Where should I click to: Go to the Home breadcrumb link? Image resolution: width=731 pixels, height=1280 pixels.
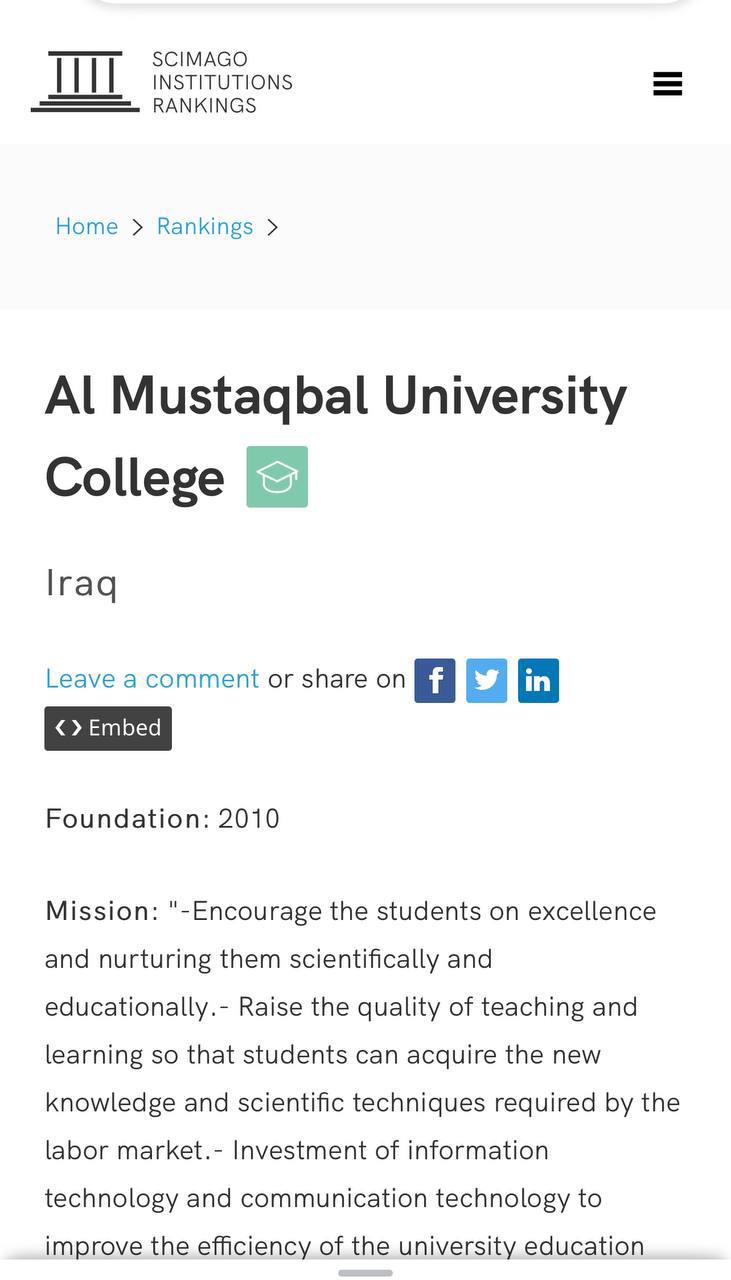(x=87, y=227)
